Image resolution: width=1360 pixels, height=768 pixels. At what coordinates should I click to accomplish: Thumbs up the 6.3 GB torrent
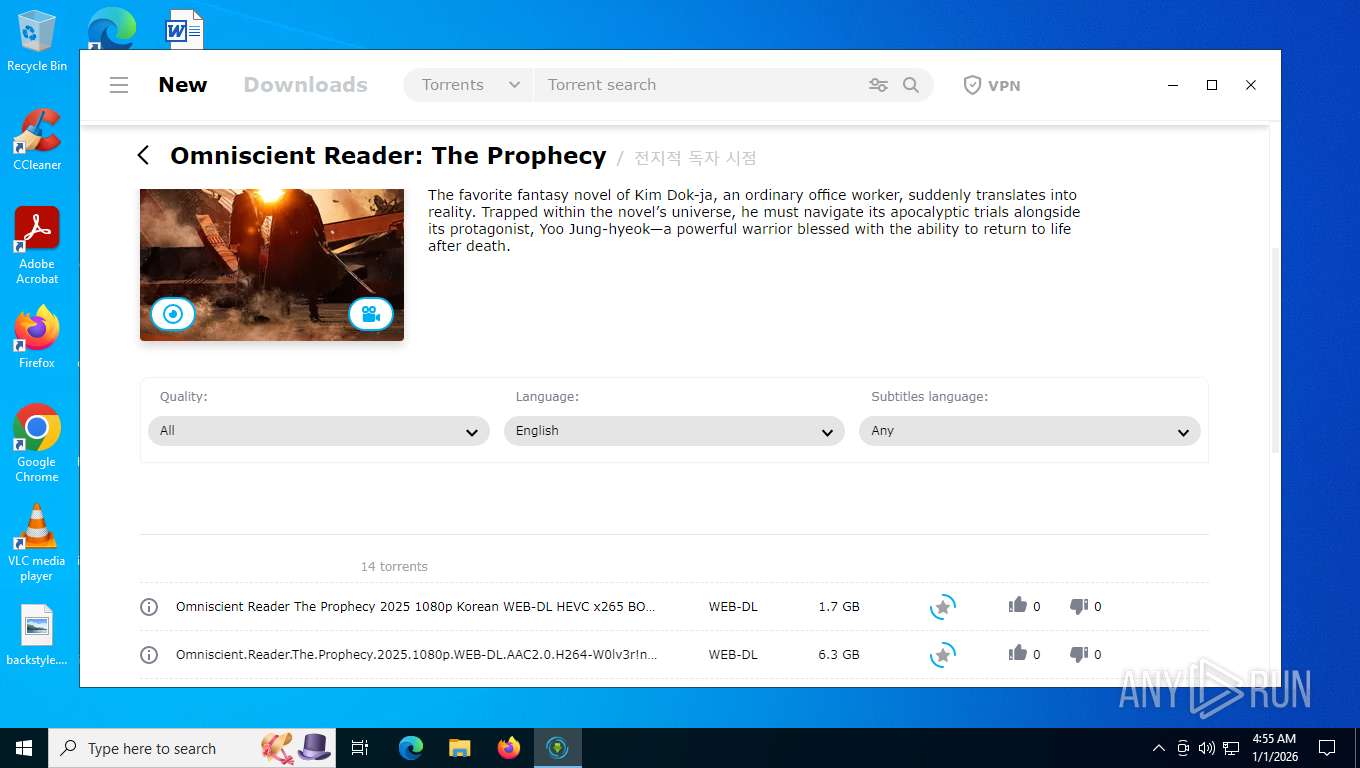(1018, 653)
